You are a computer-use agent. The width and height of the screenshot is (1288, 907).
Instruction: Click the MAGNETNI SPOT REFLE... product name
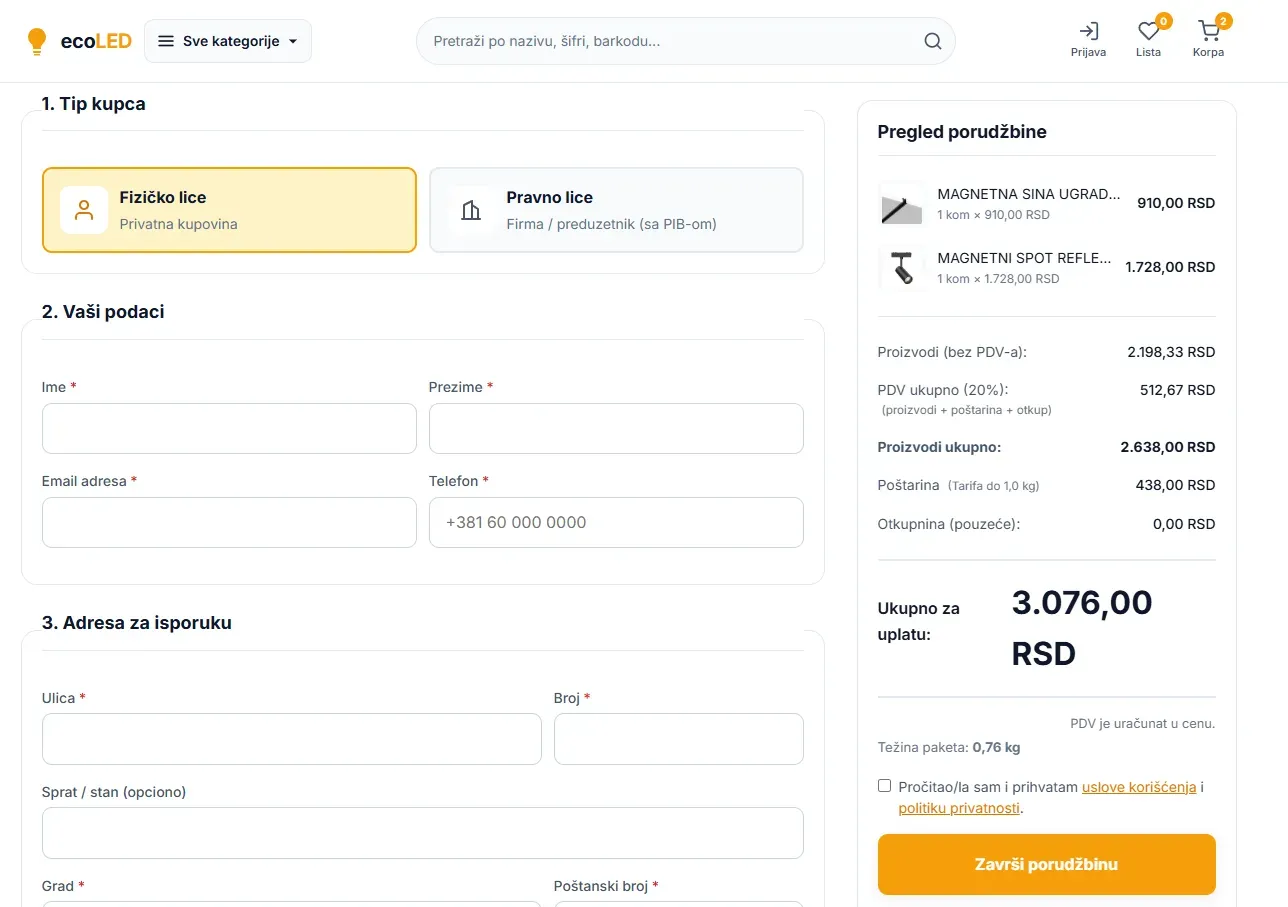point(1024,258)
